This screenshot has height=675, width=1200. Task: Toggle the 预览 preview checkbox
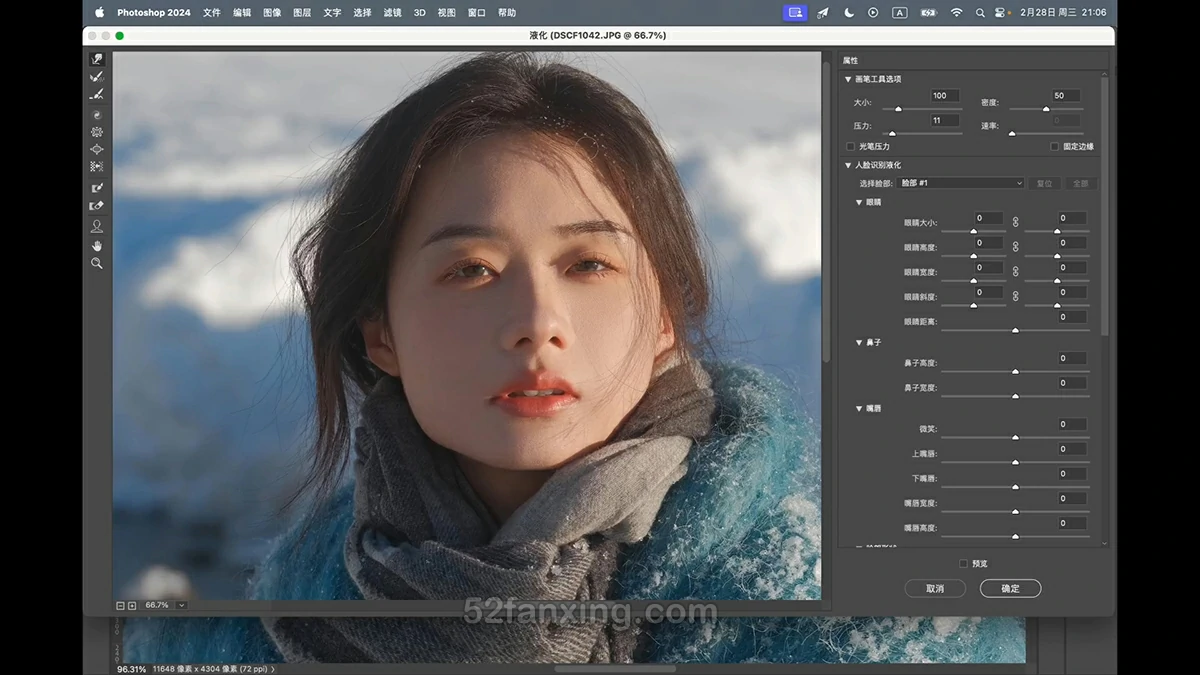(964, 564)
